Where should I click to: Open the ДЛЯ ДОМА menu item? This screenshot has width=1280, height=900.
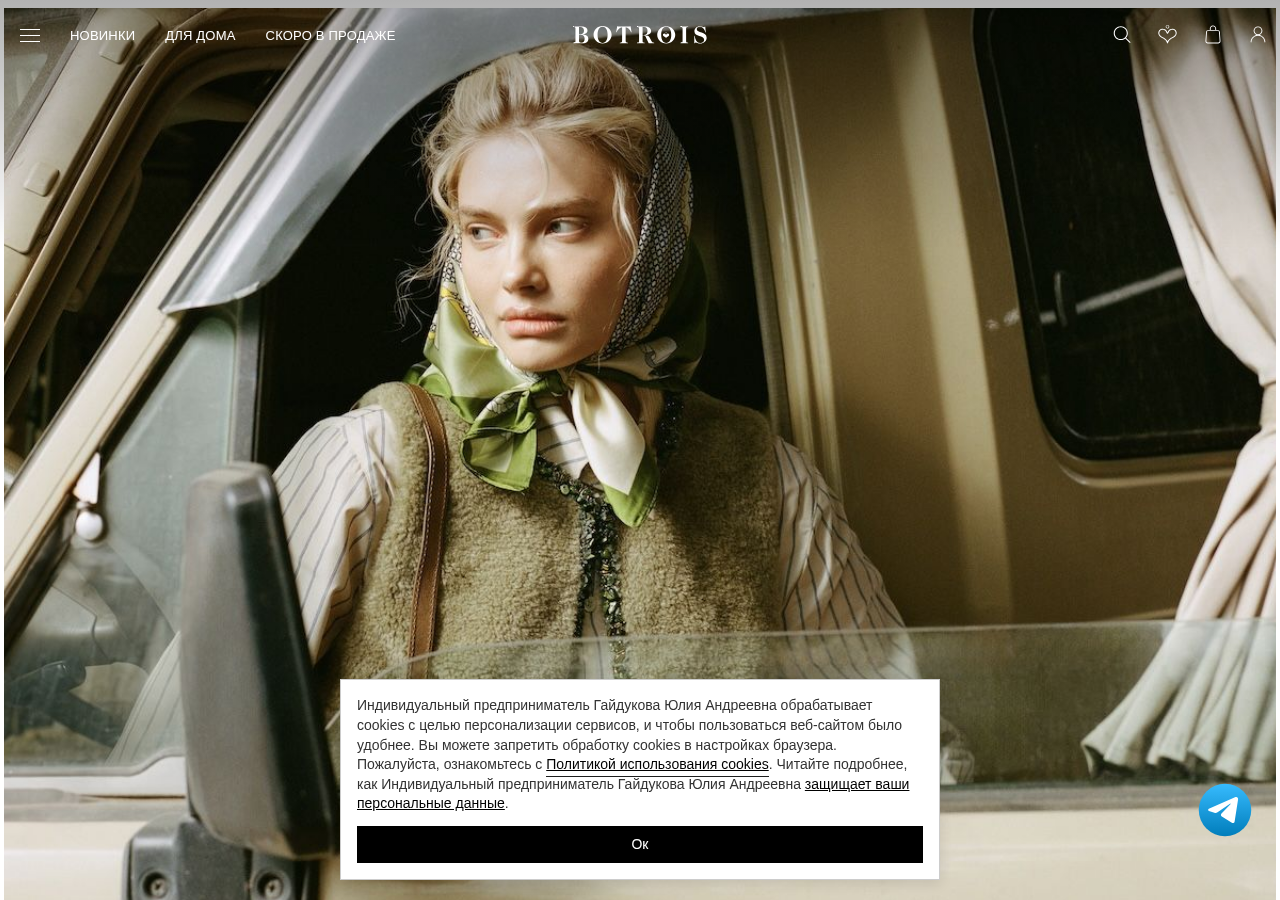[x=200, y=36]
